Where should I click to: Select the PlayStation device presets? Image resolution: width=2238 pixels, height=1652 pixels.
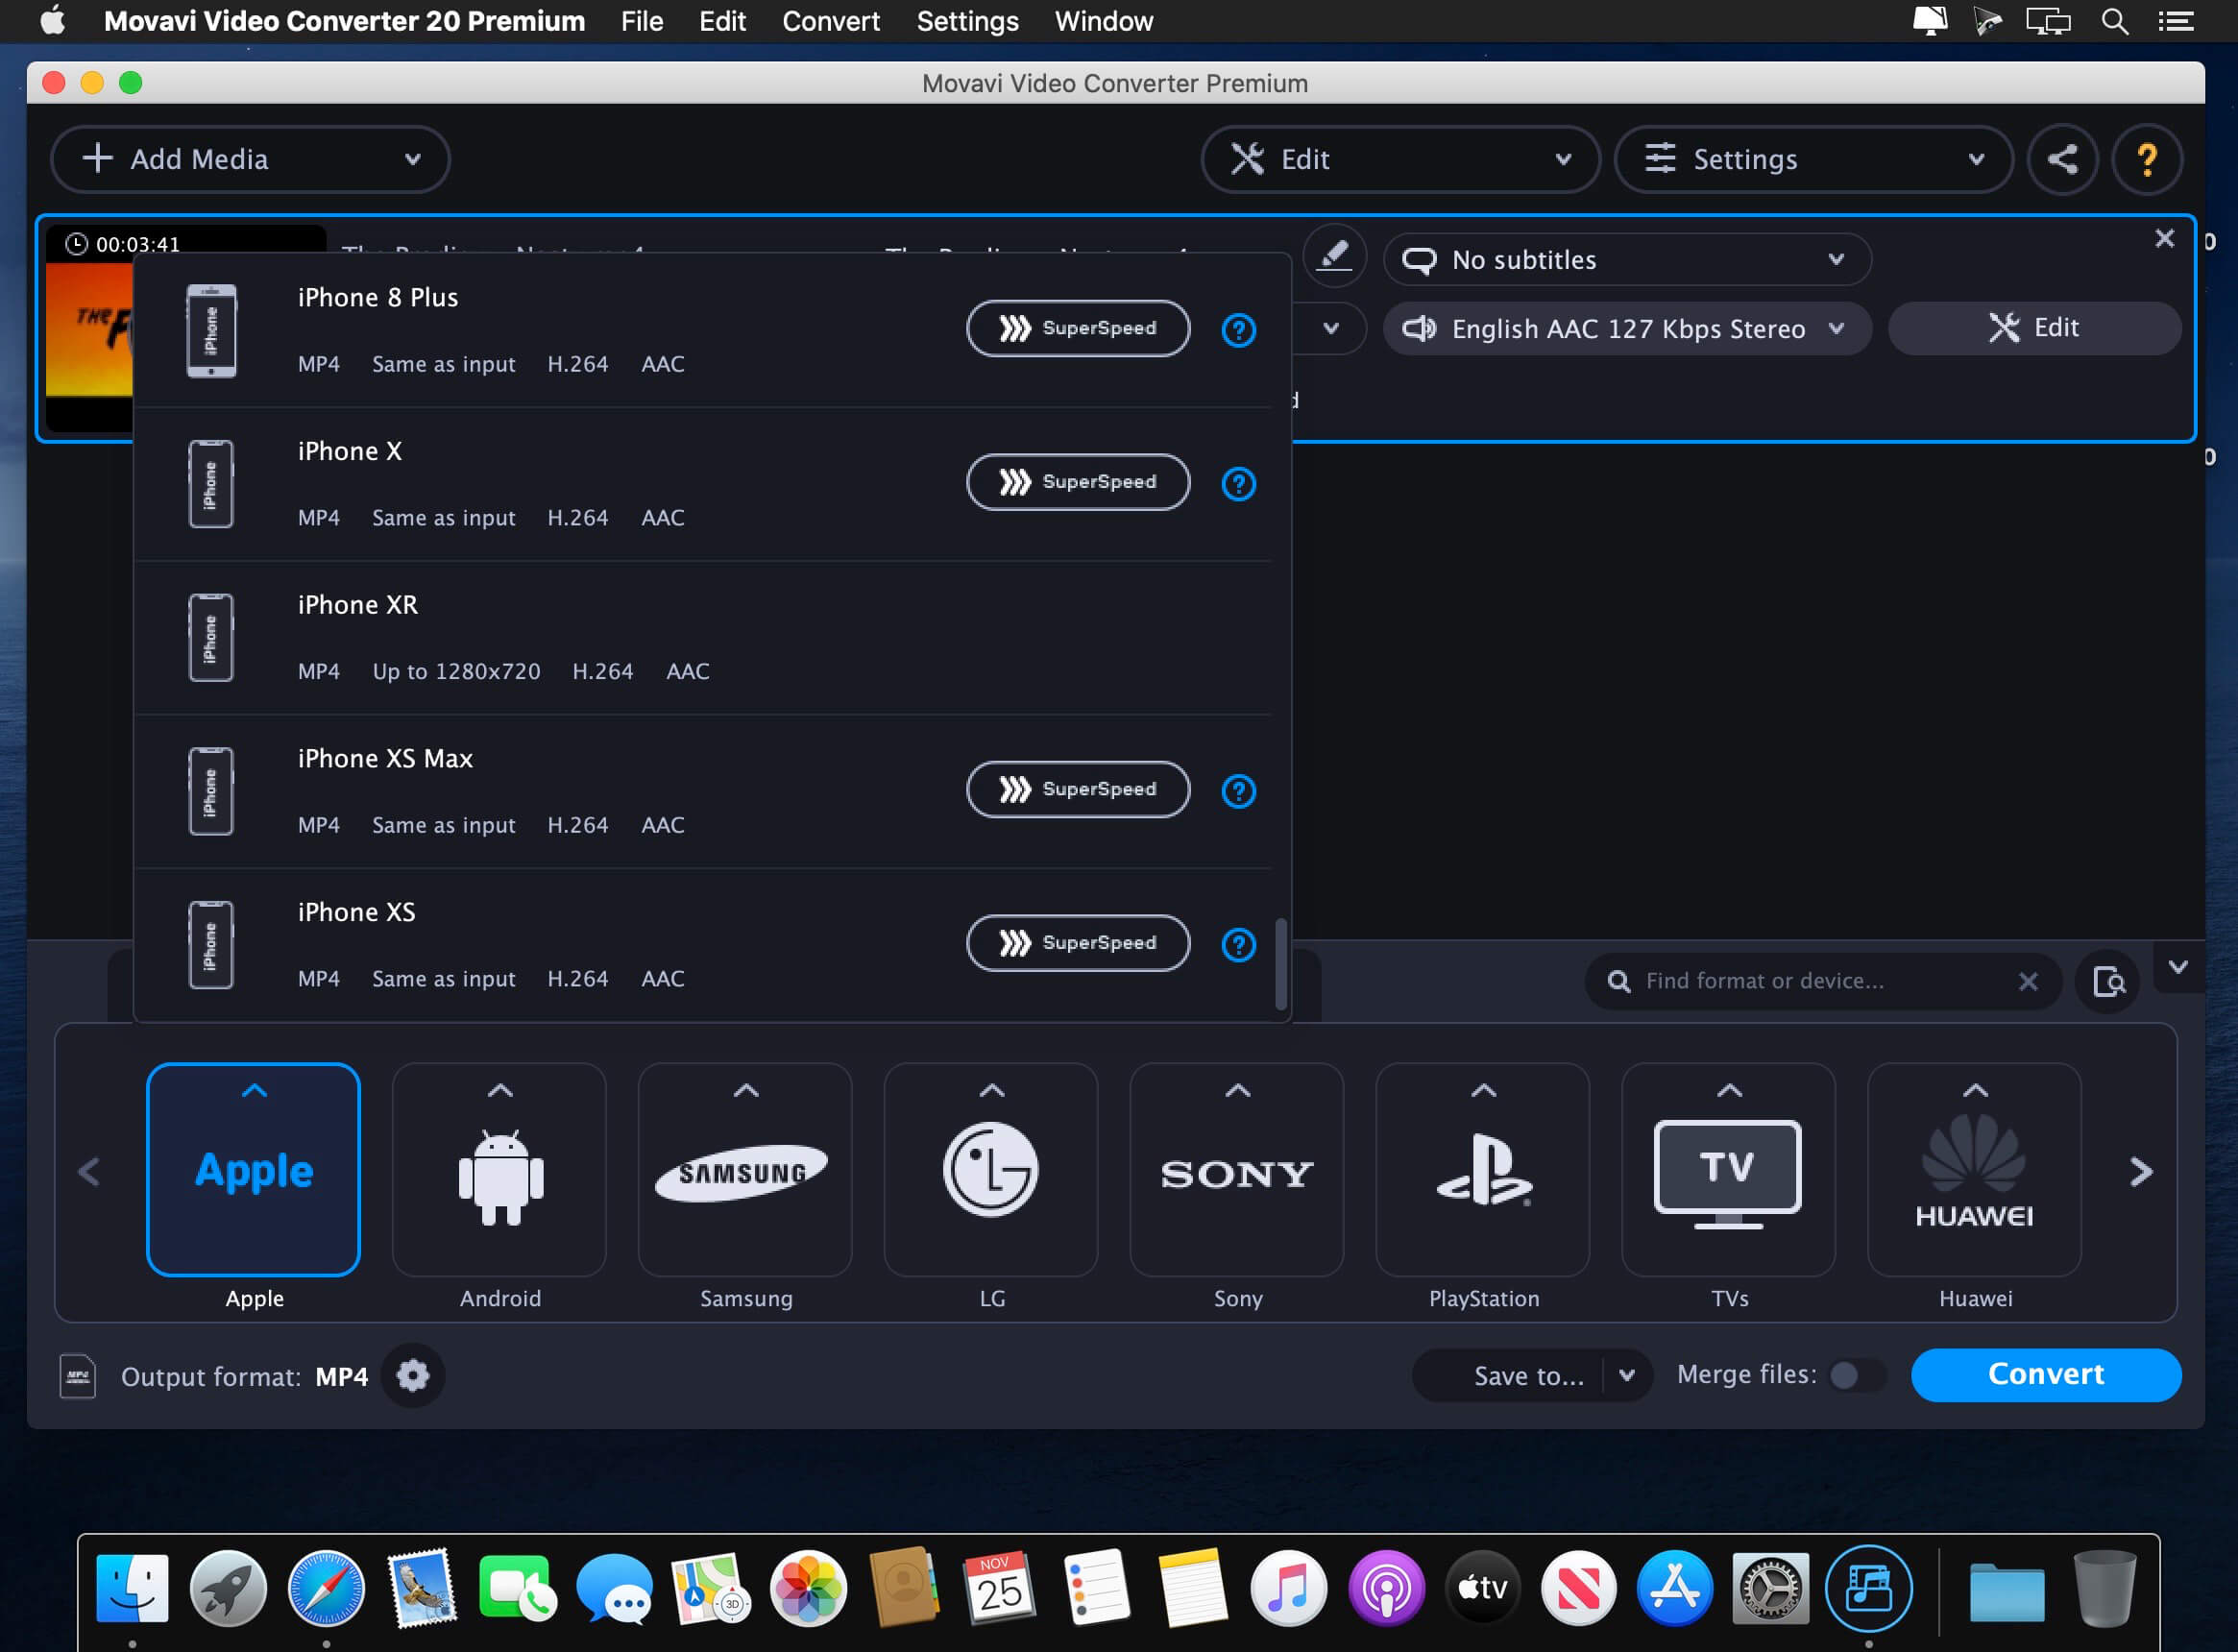[x=1482, y=1170]
